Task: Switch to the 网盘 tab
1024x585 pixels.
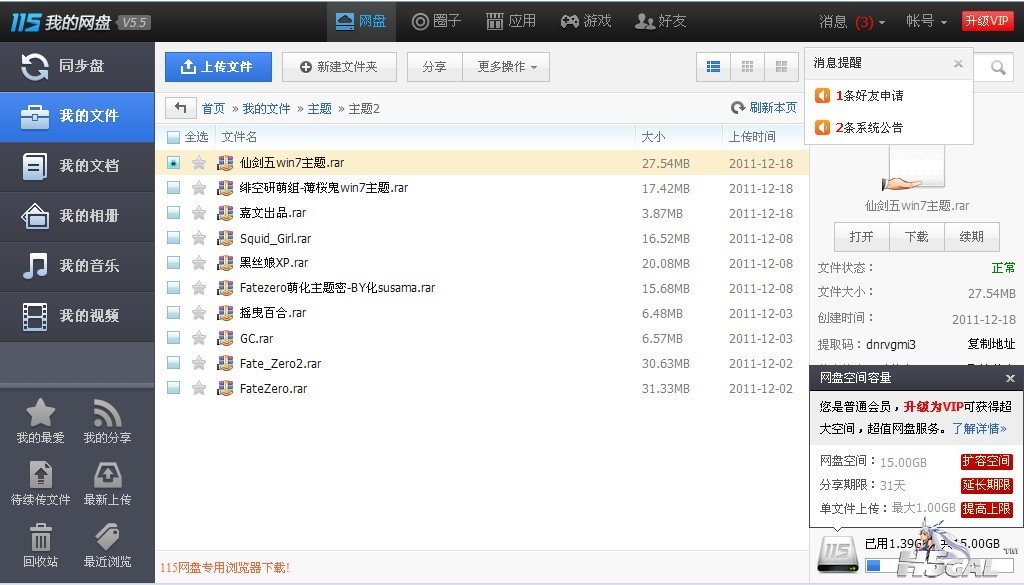Action: (360, 21)
